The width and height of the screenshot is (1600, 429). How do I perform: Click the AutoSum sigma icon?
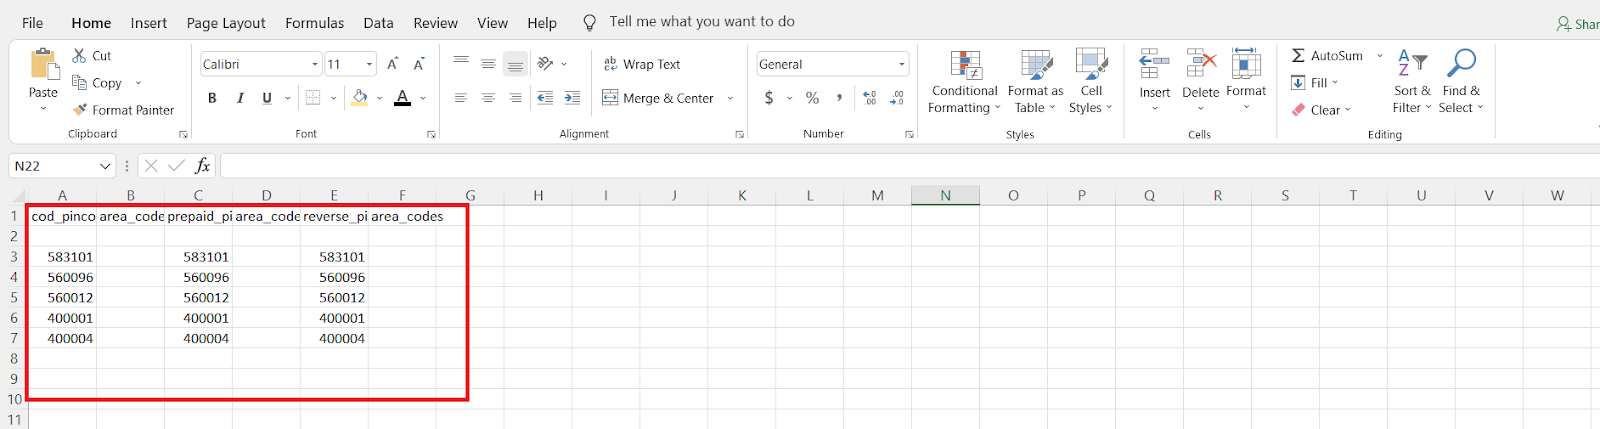pyautogui.click(x=1298, y=56)
